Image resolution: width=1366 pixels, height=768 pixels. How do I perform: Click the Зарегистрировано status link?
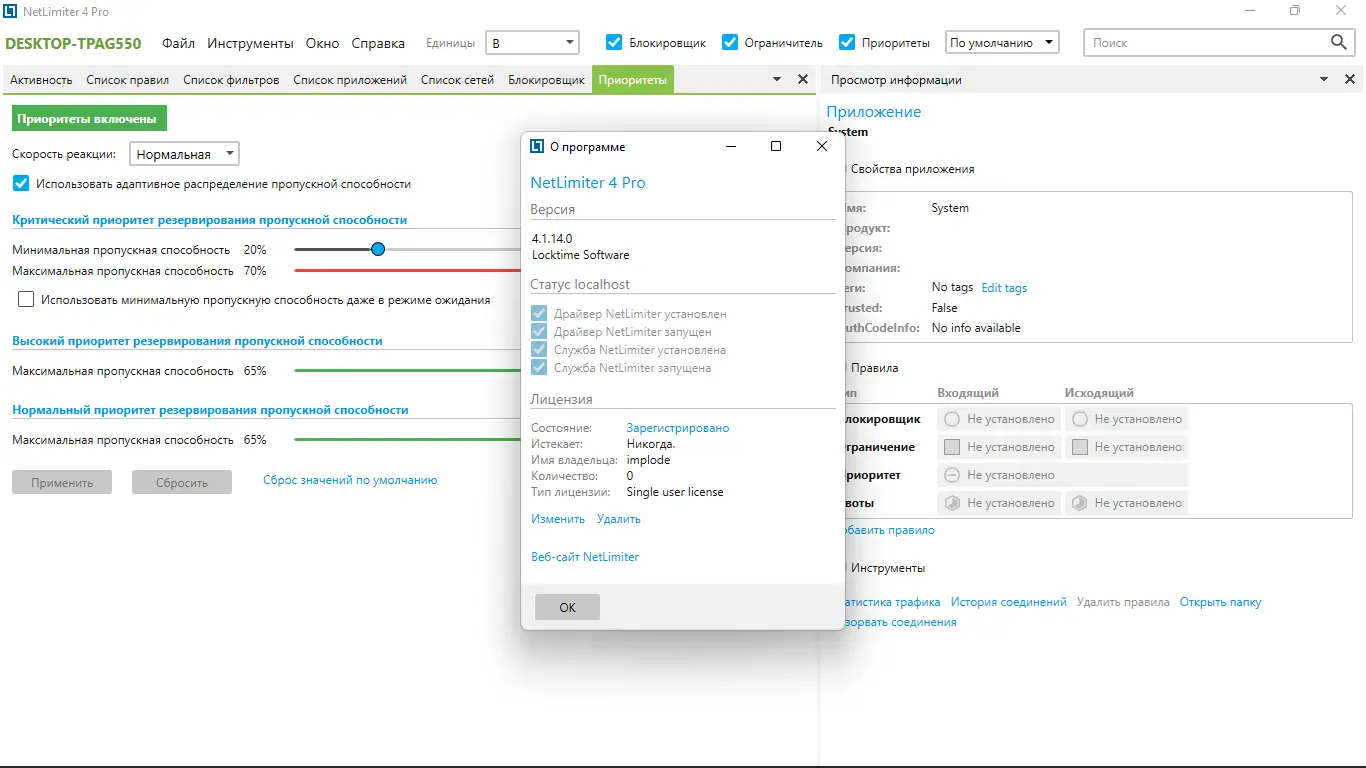tap(678, 428)
